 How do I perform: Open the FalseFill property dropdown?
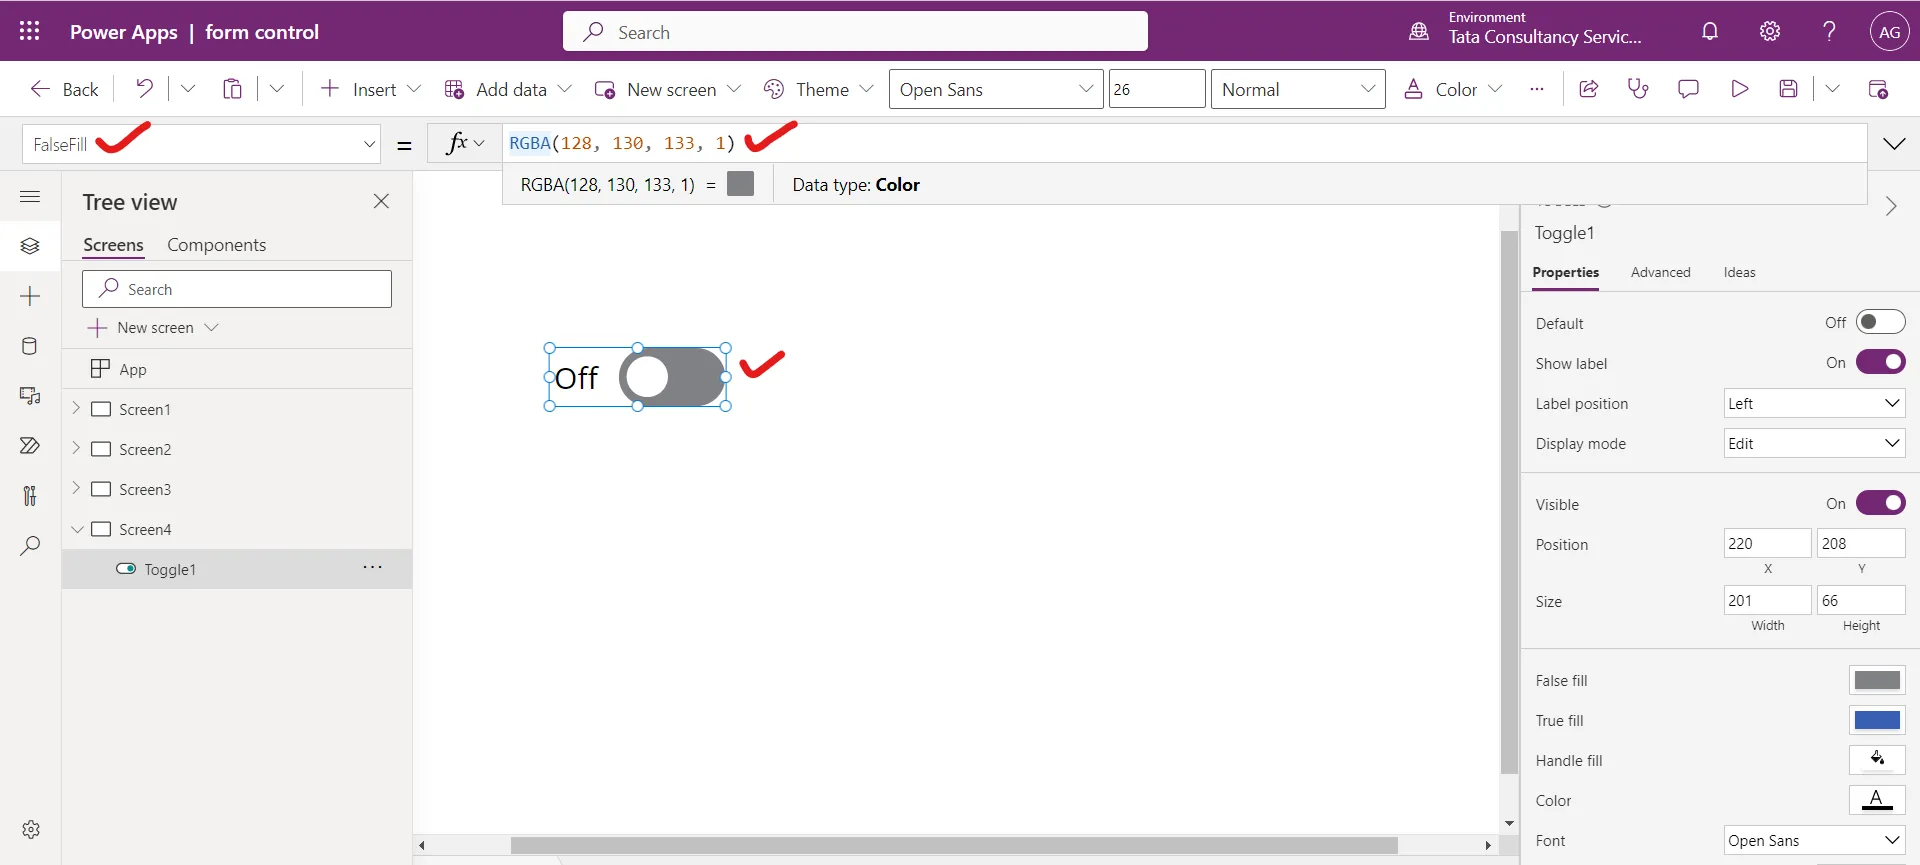pos(369,144)
